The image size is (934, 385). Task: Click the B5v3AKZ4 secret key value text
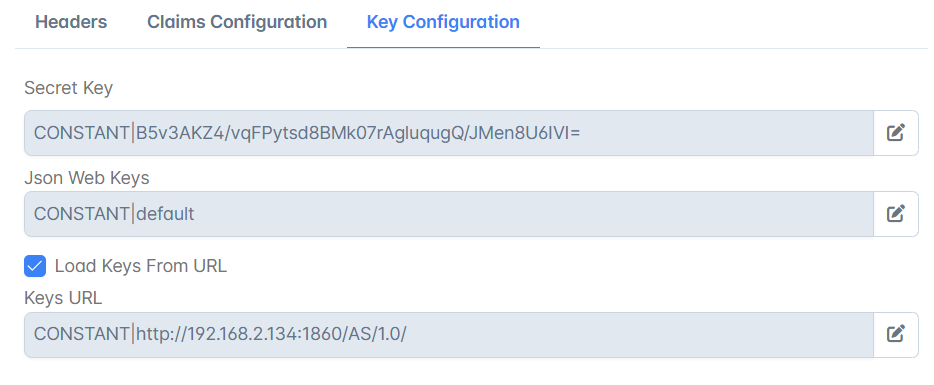[358, 133]
